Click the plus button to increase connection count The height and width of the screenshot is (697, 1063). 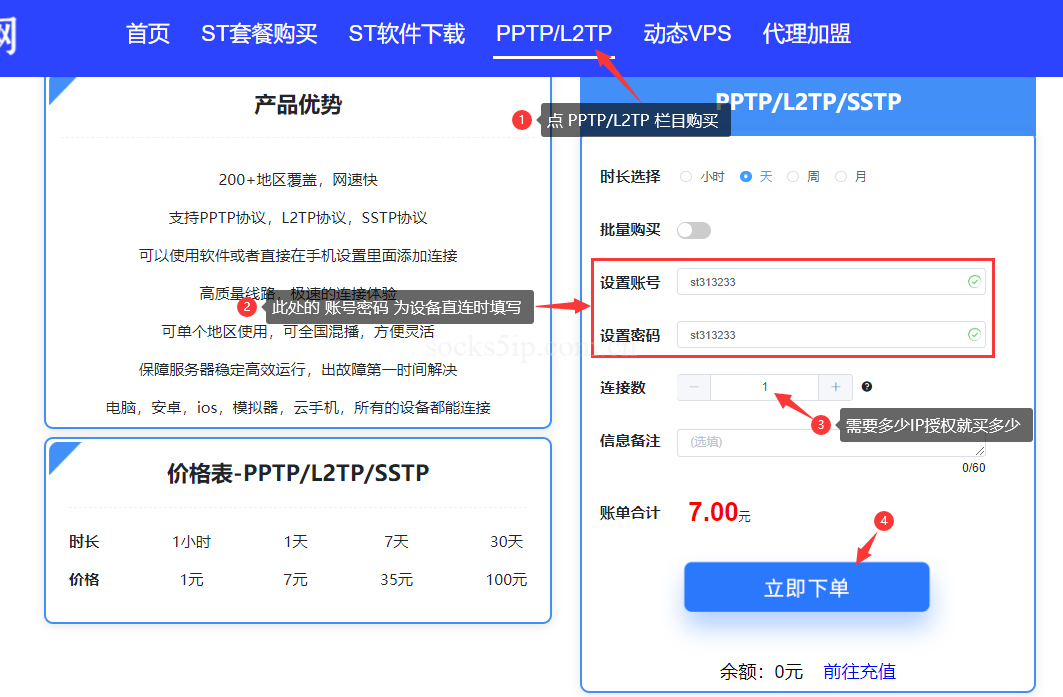tap(838, 387)
